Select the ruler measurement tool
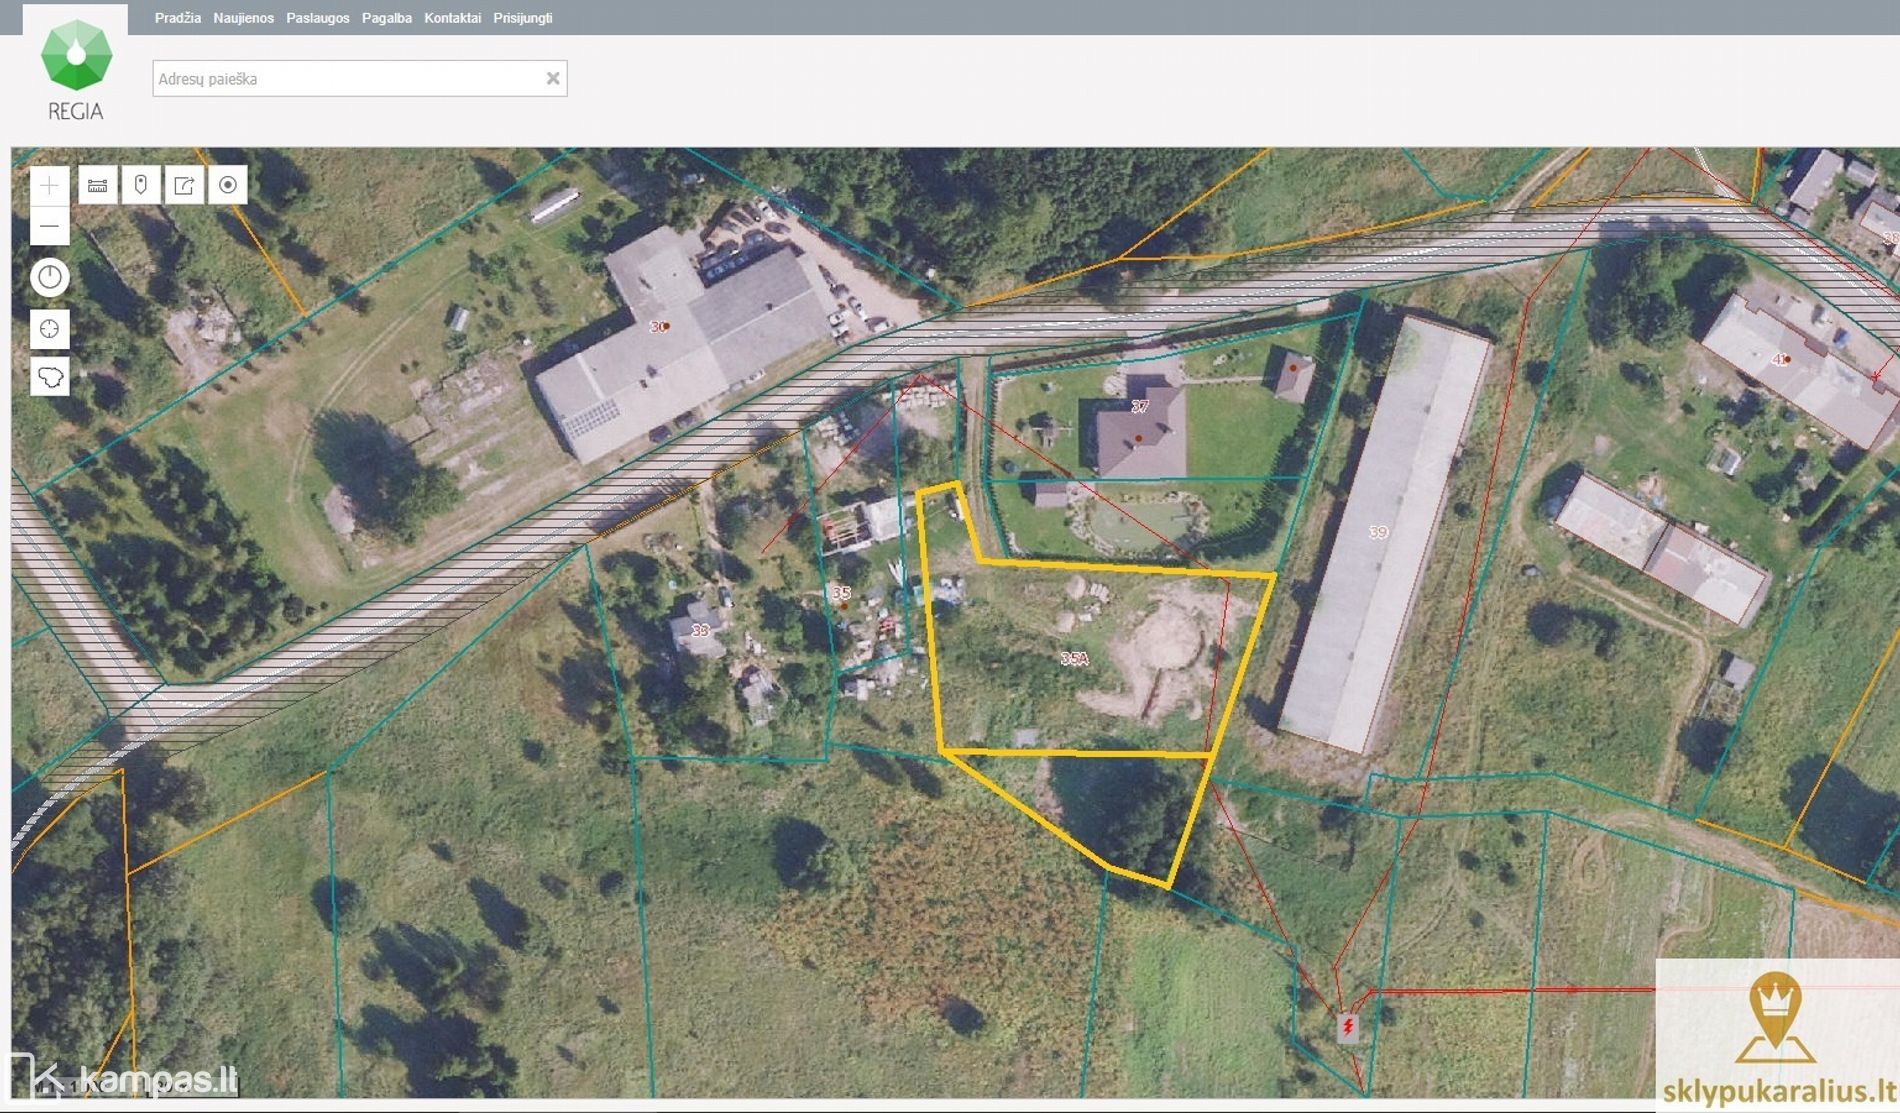Screen dimensions: 1900x1113 pyautogui.click(x=97, y=185)
